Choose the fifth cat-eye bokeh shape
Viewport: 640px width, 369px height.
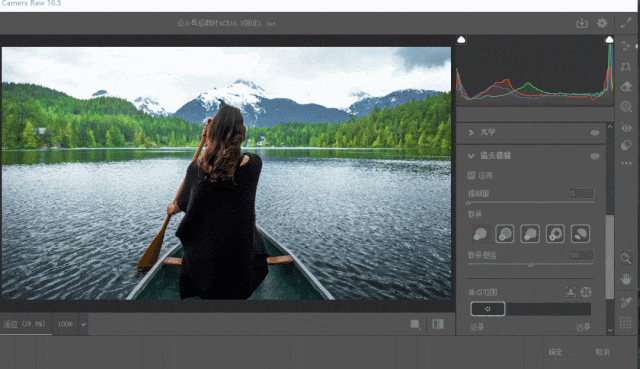click(580, 234)
